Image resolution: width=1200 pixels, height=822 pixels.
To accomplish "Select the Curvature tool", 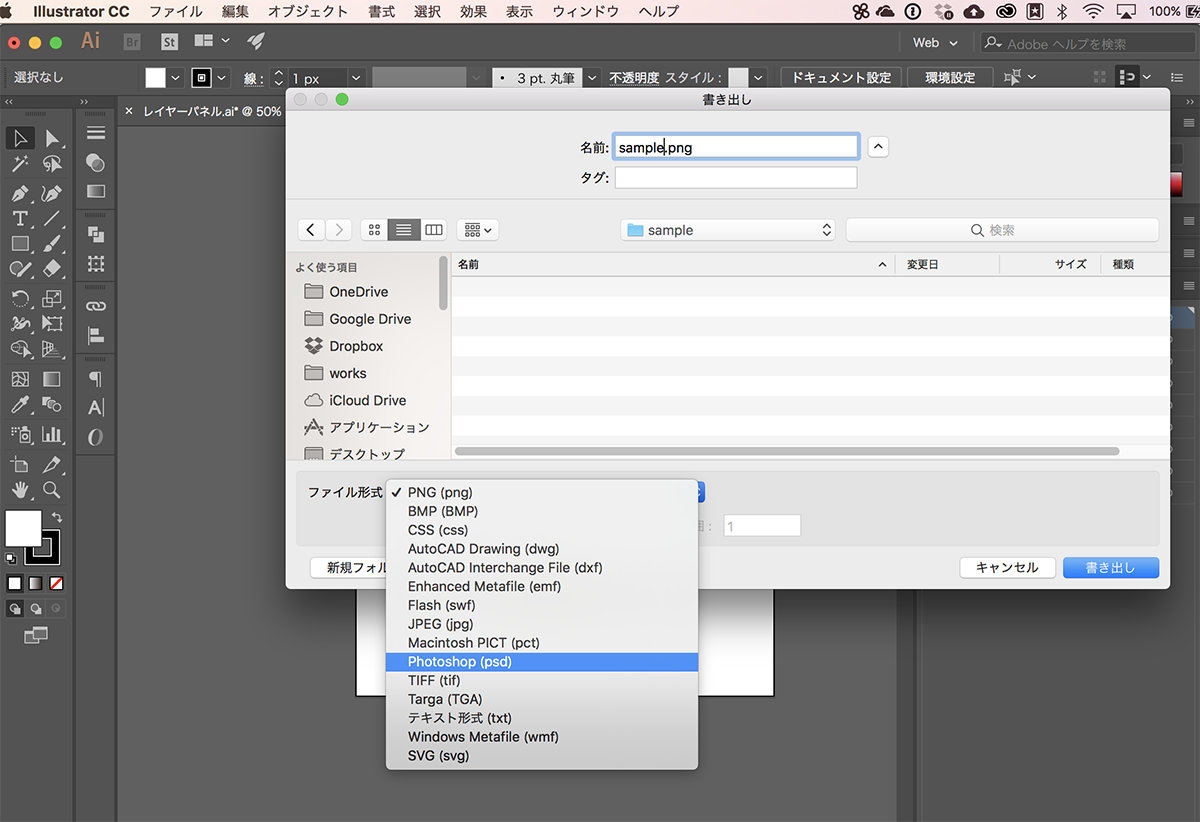I will (52, 192).
